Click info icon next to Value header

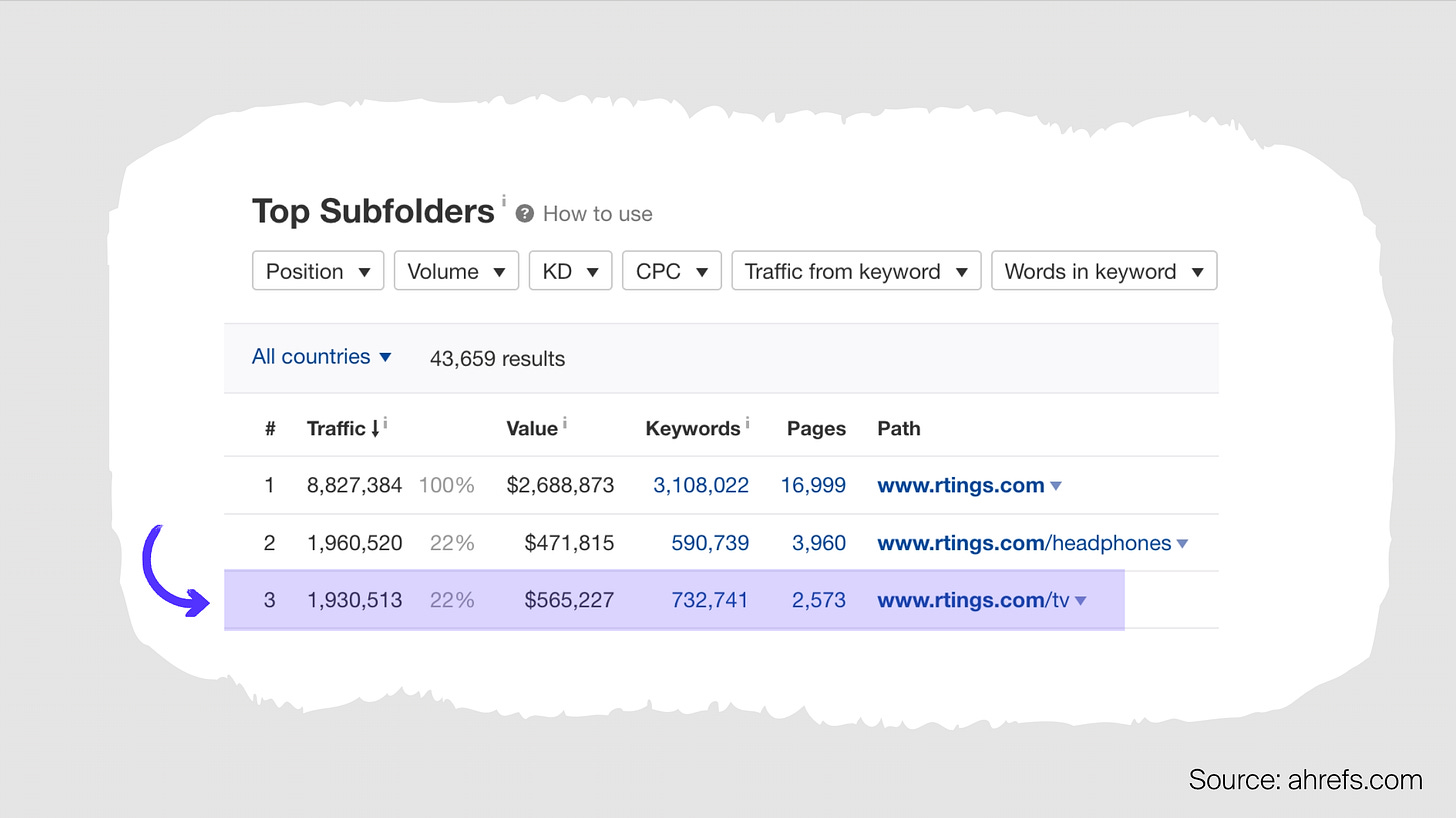(x=564, y=423)
